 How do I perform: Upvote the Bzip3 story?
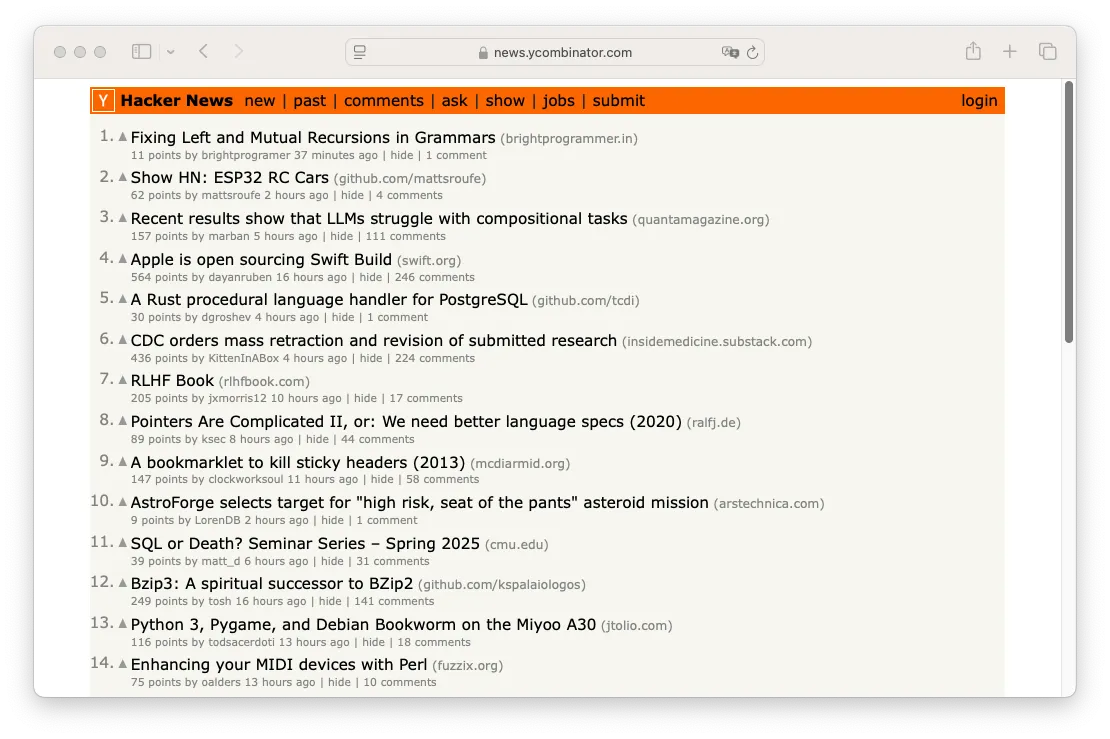[122, 583]
